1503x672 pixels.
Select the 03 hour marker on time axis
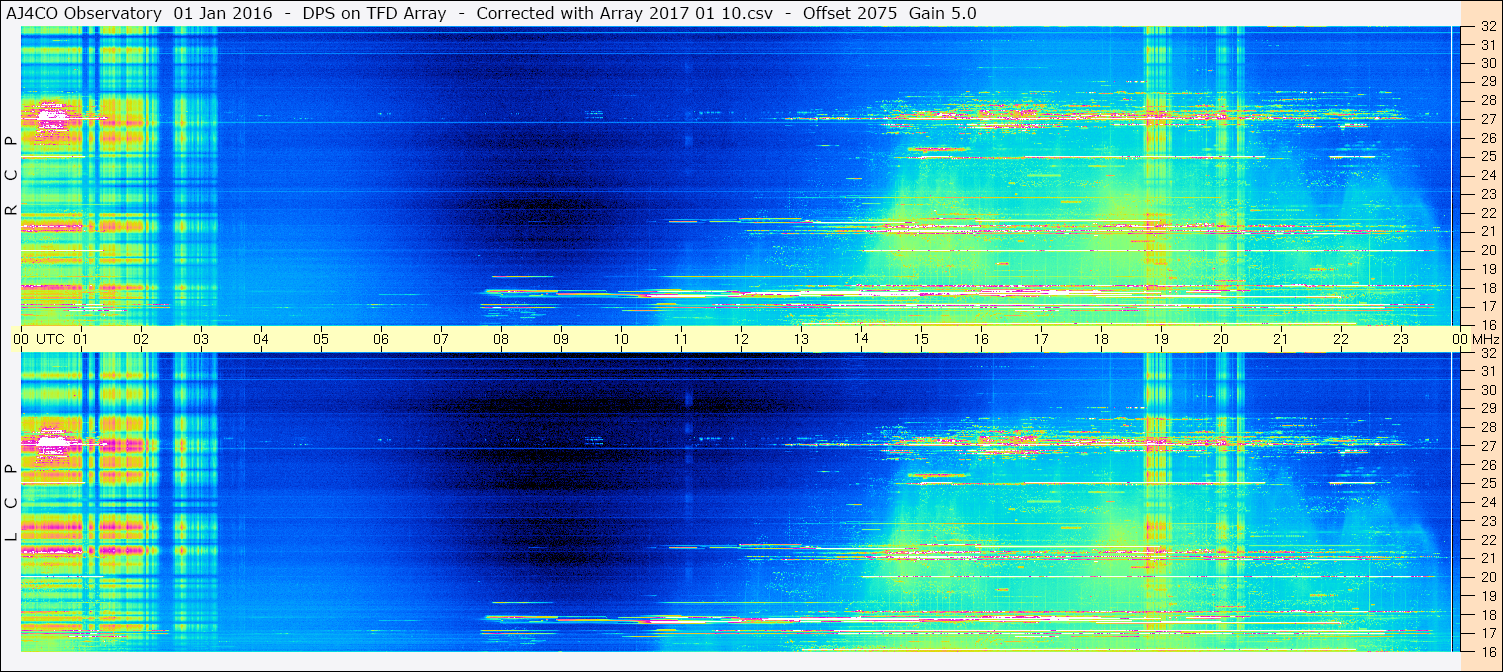tap(201, 339)
